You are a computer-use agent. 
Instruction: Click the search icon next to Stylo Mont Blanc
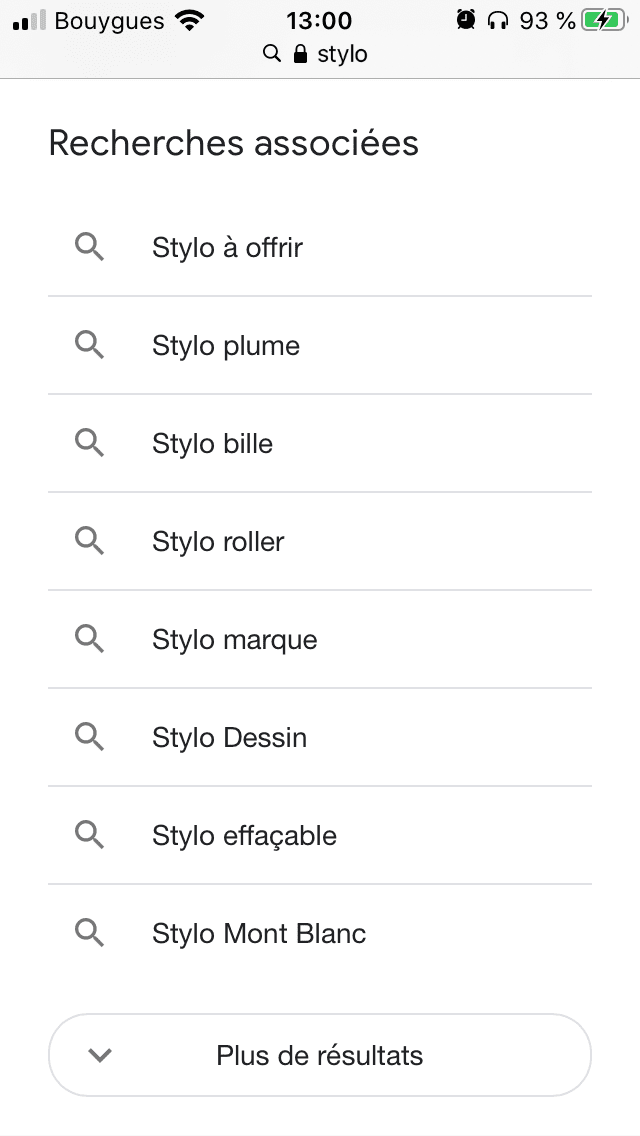pyautogui.click(x=89, y=933)
